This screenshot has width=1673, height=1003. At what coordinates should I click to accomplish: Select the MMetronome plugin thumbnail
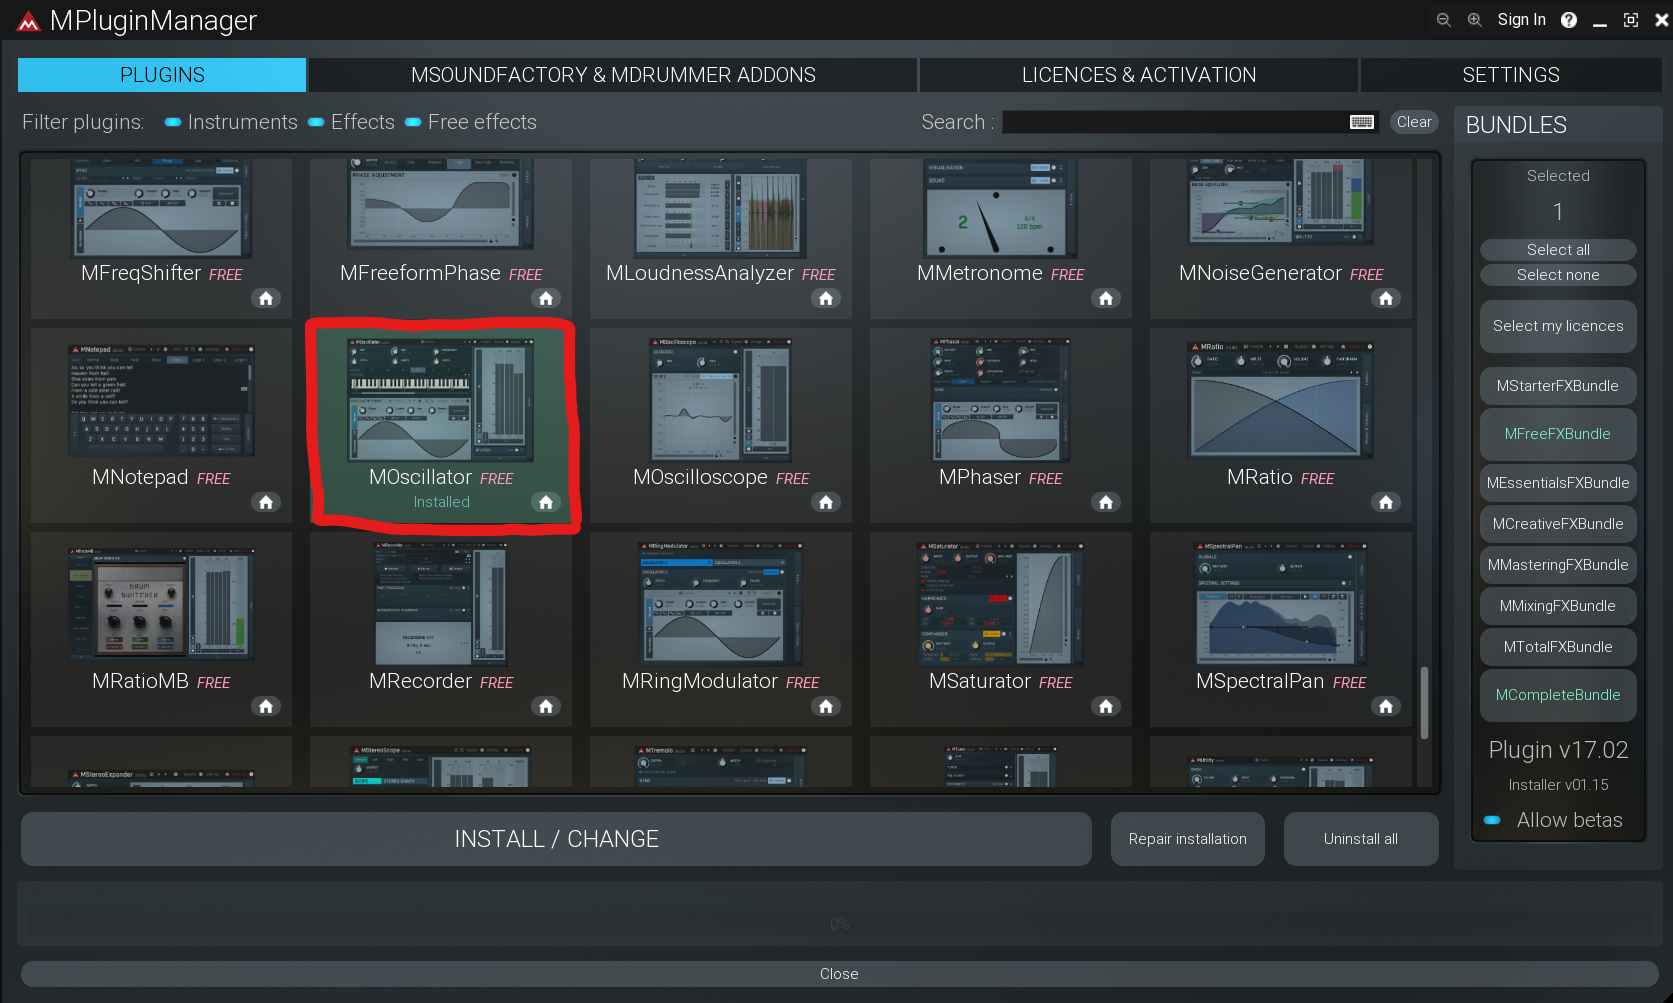[1000, 208]
